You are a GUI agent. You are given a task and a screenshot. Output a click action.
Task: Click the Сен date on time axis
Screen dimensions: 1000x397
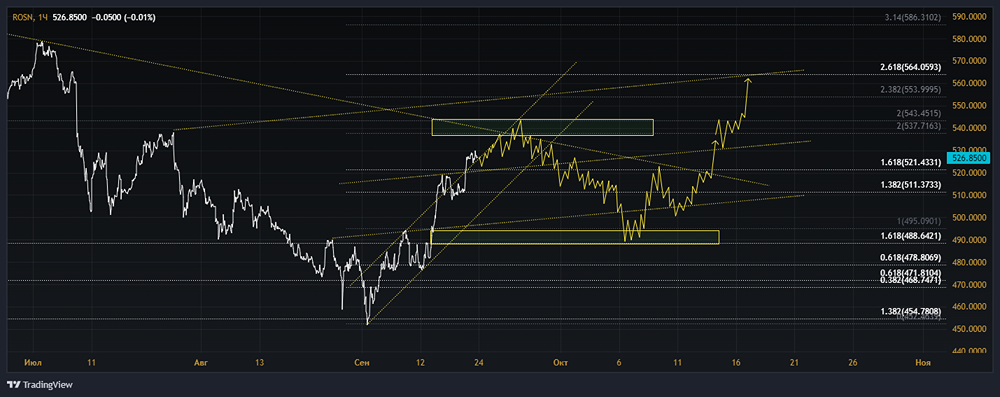point(362,363)
